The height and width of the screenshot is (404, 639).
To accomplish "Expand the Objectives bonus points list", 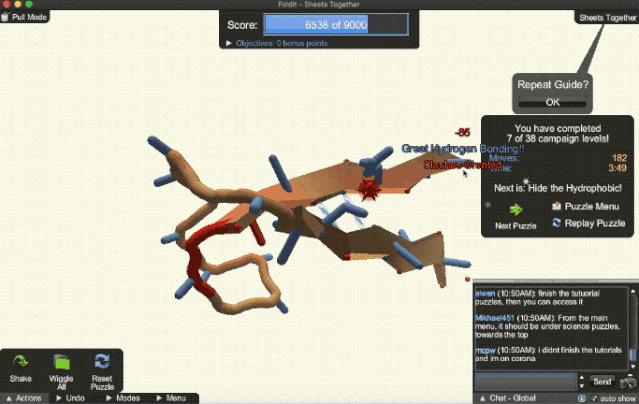I will tap(278, 43).
